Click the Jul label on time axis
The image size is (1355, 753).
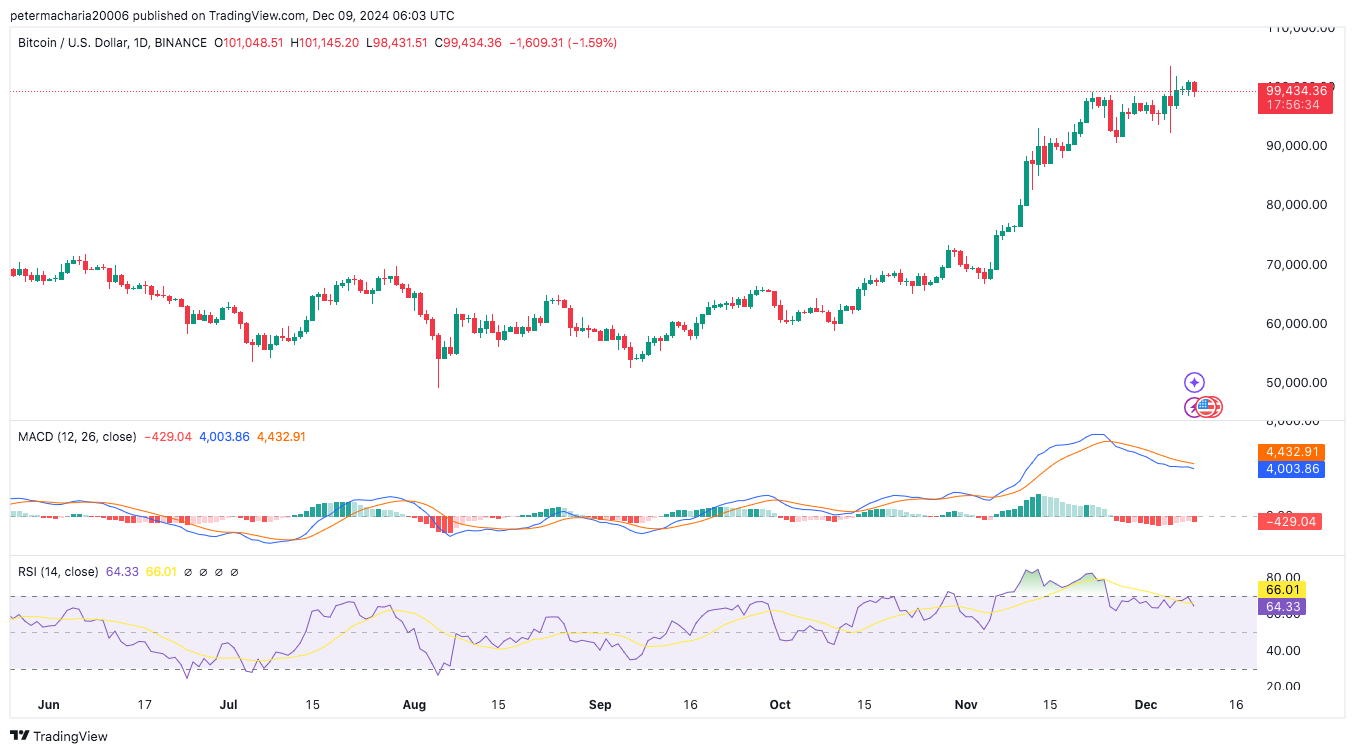pyautogui.click(x=228, y=704)
